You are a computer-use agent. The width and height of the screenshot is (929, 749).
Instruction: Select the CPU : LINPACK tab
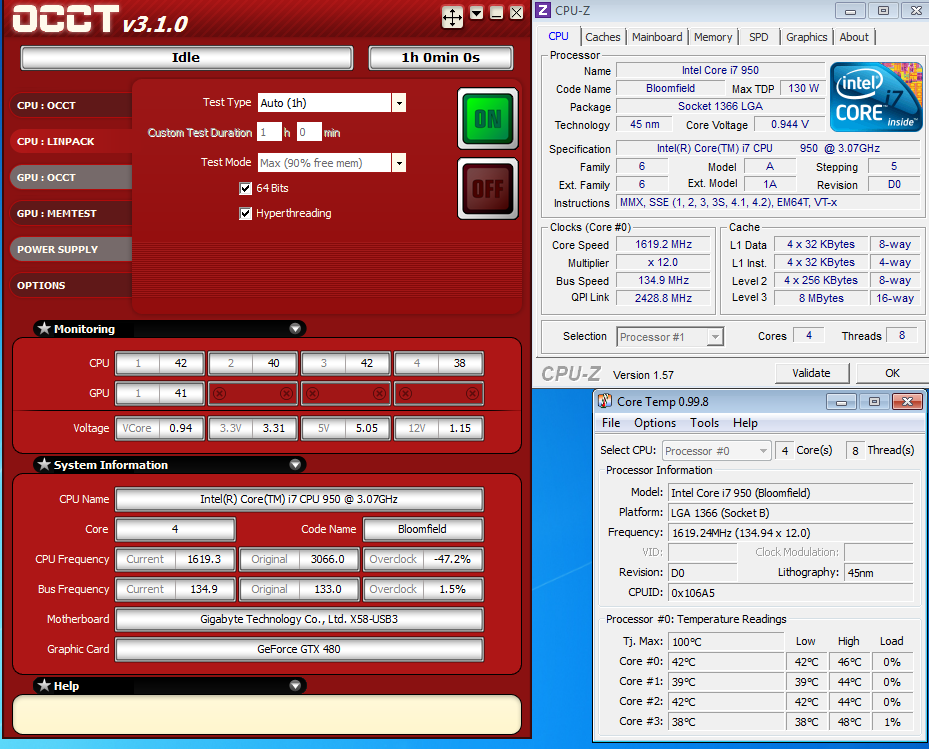(71, 142)
